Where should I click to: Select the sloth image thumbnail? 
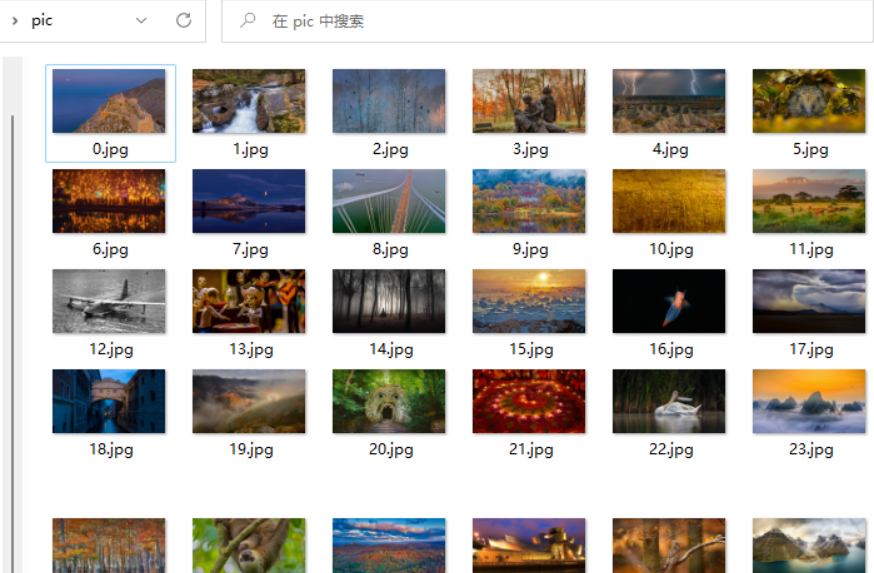[x=249, y=546]
